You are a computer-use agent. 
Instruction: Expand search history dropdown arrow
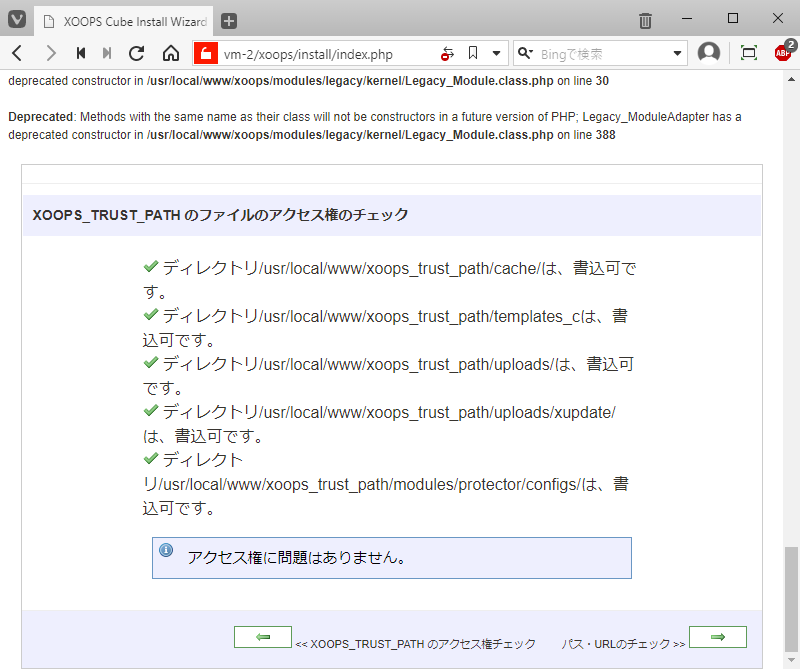[677, 53]
